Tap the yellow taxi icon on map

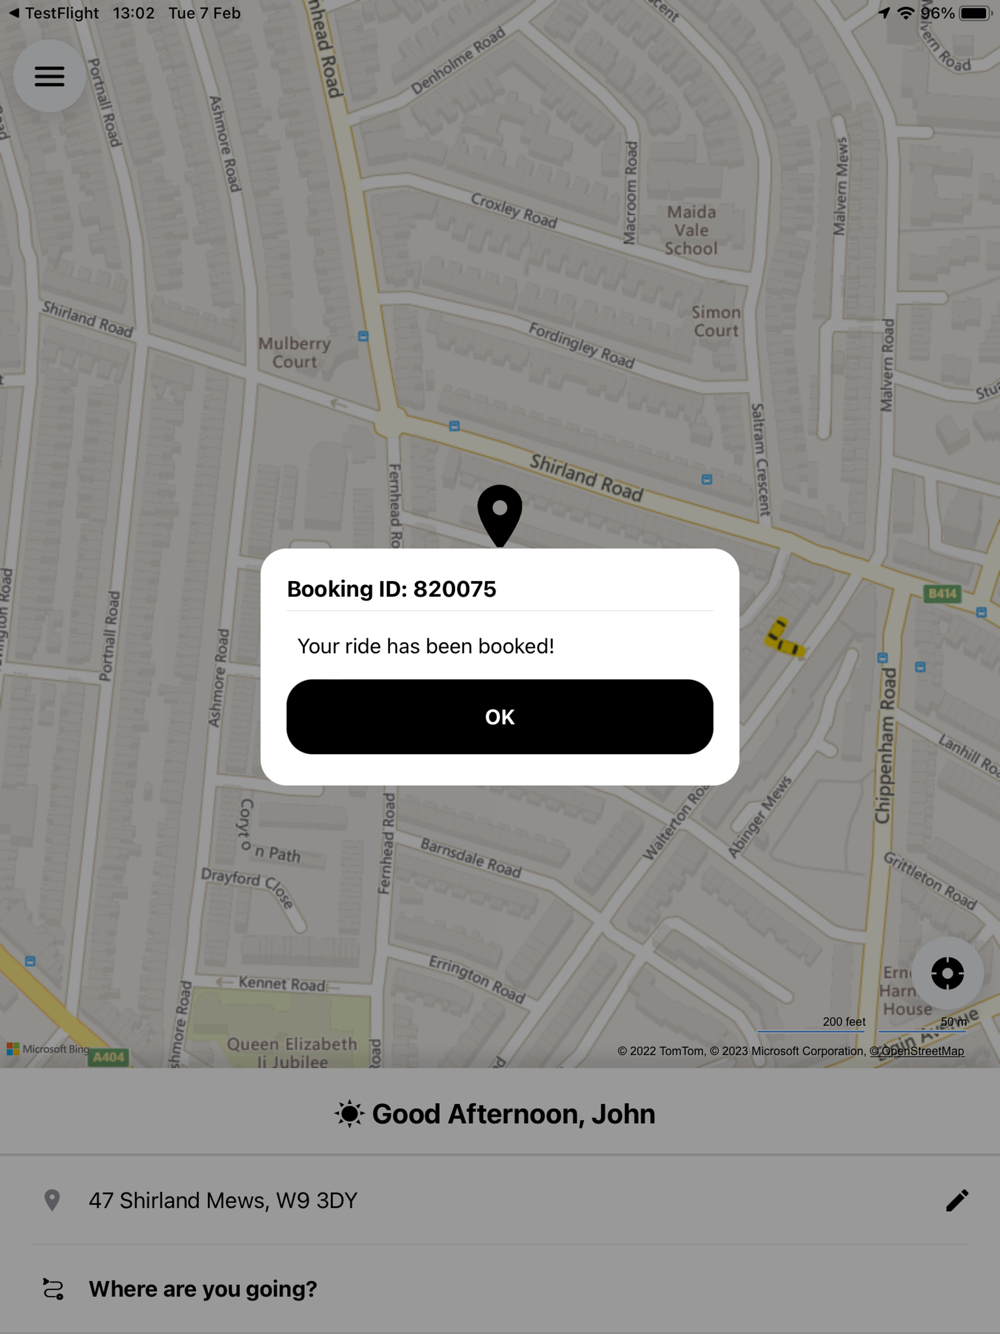[784, 638]
